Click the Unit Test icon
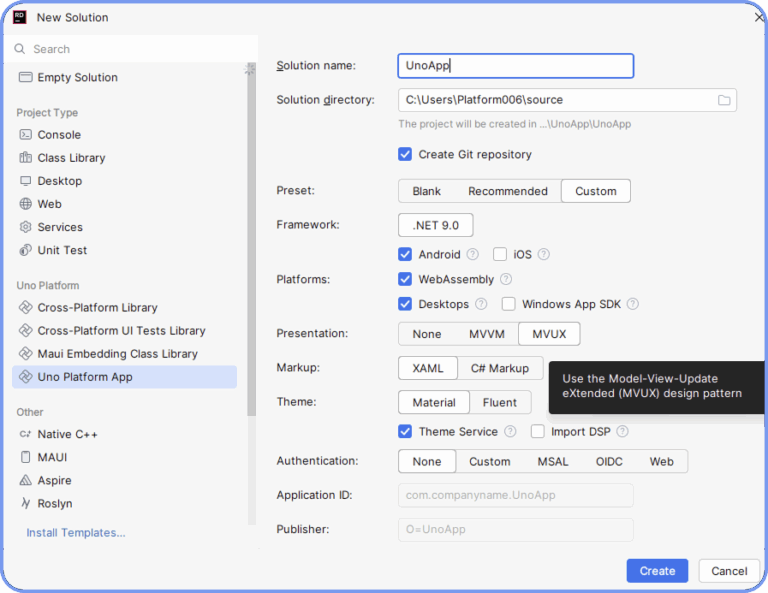 25,250
